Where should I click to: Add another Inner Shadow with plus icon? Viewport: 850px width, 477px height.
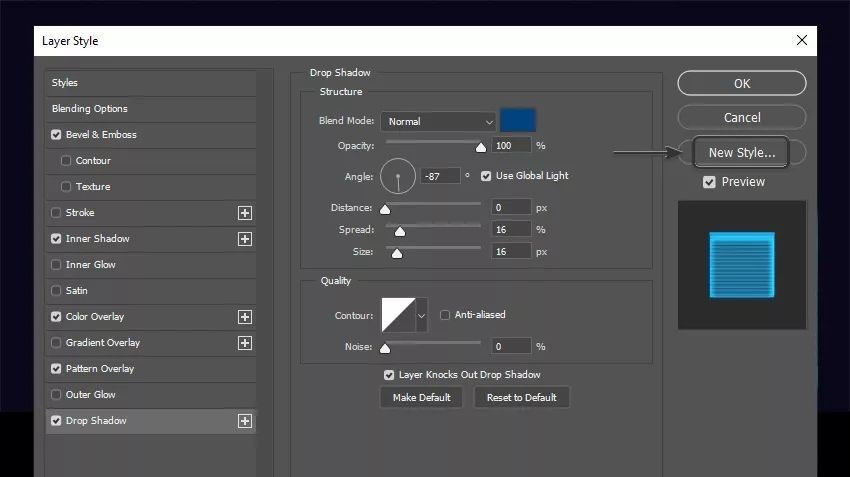pos(244,239)
